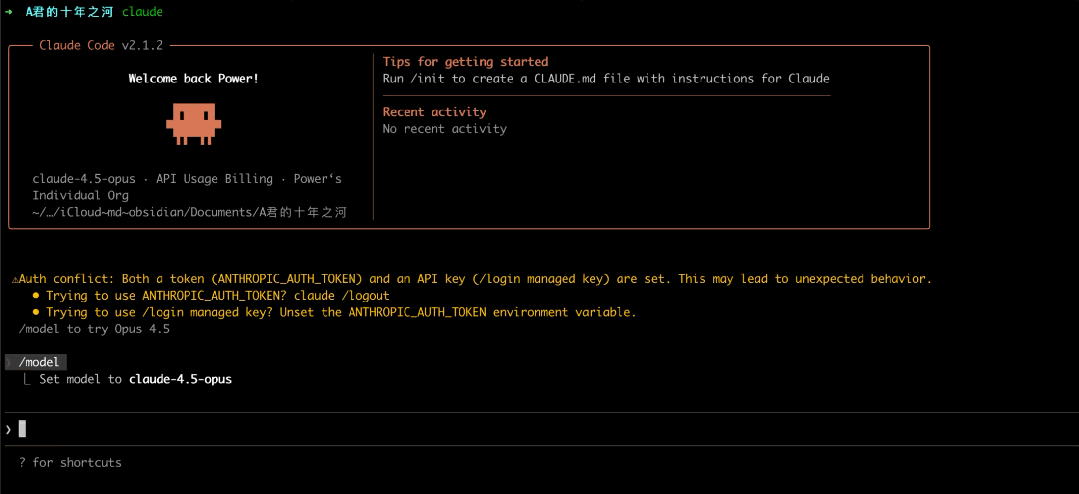Click '/model to try Opus 4.5' hint
Screen dimensions: 1079x494
point(94,329)
